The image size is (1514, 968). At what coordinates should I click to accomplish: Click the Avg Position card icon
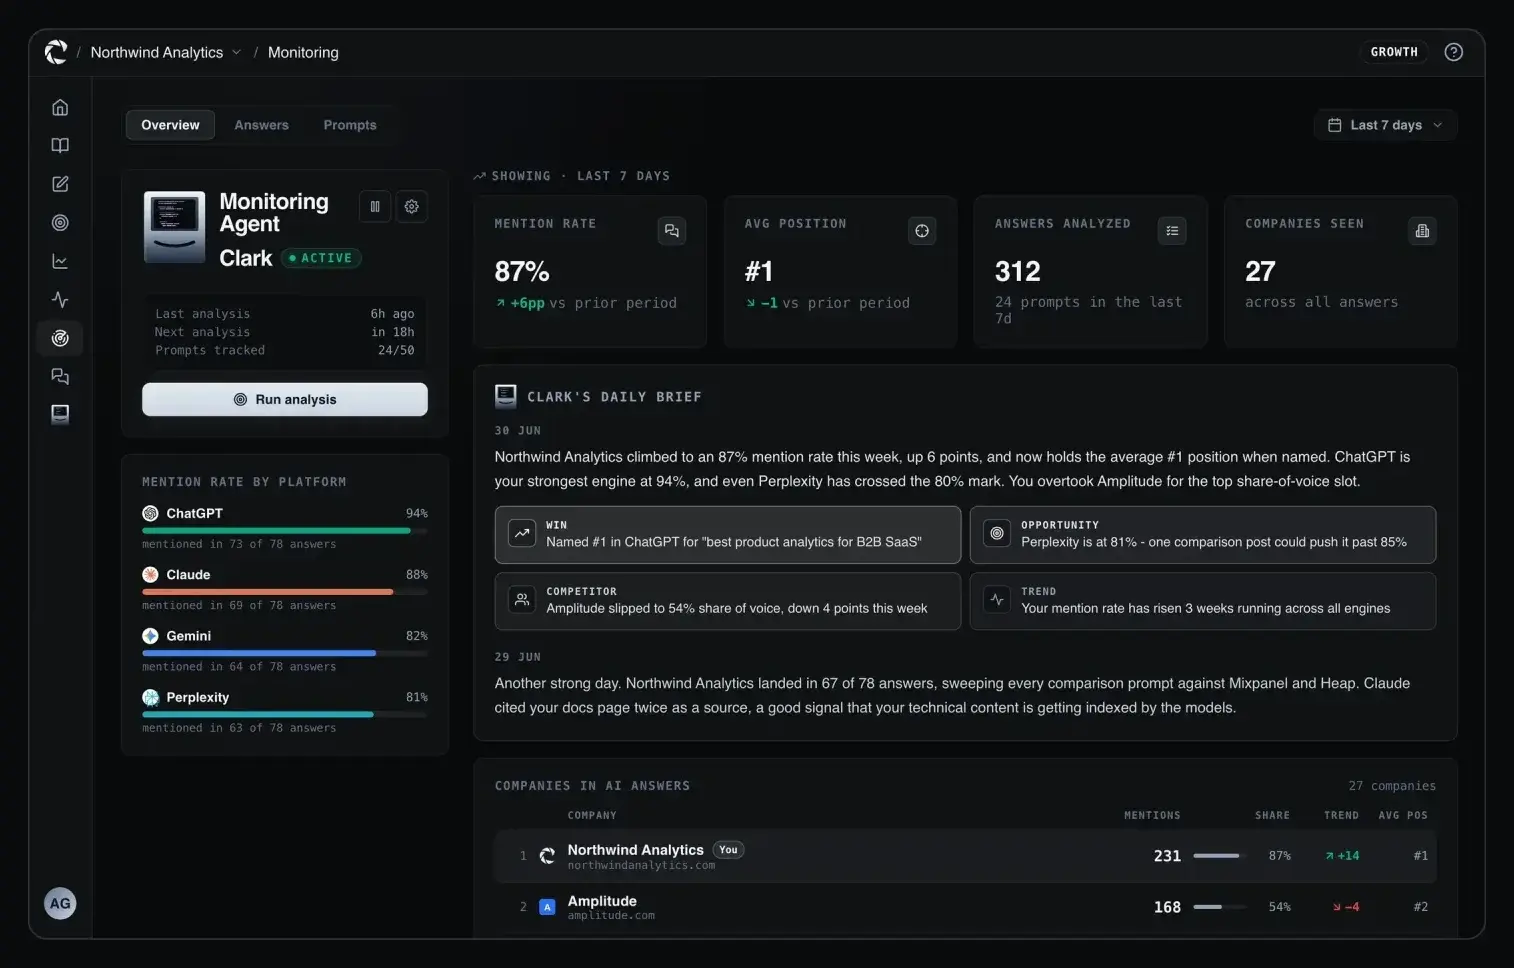click(922, 231)
